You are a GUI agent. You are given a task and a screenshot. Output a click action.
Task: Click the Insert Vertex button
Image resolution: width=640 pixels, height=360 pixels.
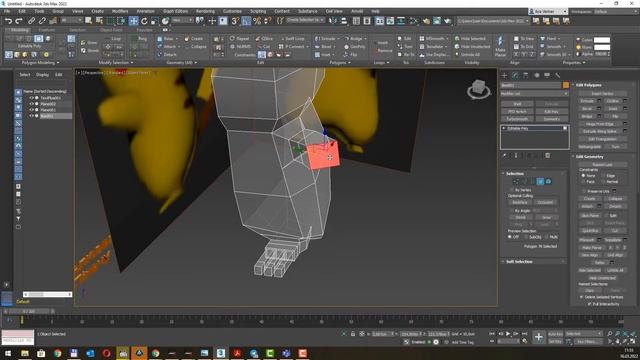pos(602,93)
